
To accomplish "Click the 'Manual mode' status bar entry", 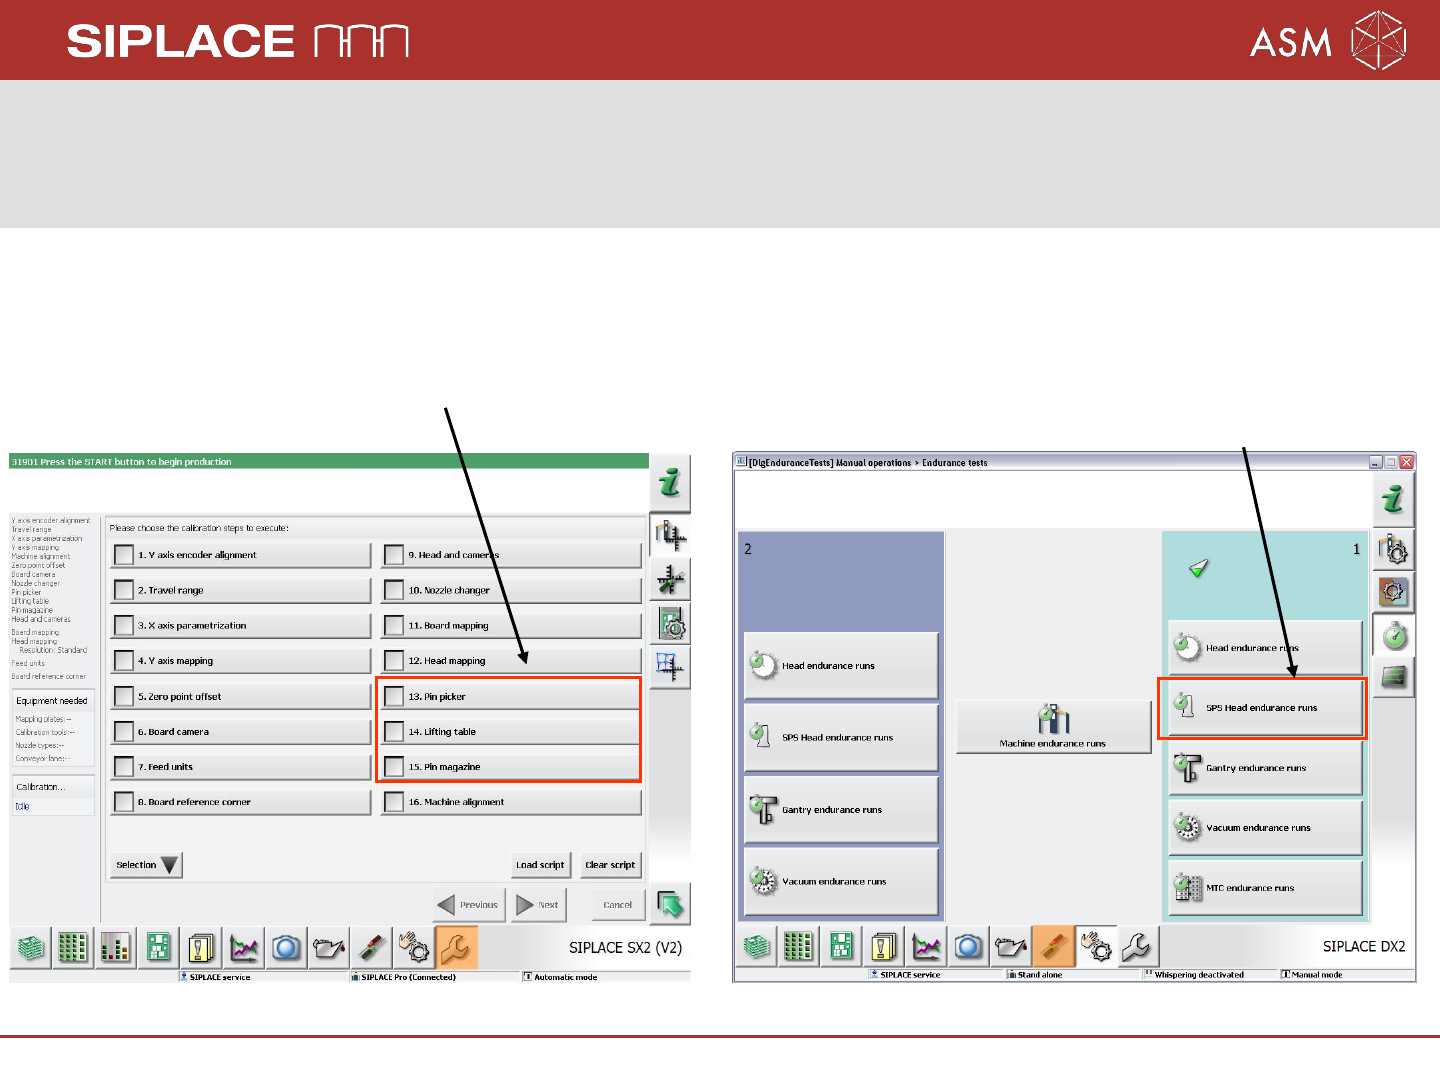I will coord(1317,975).
